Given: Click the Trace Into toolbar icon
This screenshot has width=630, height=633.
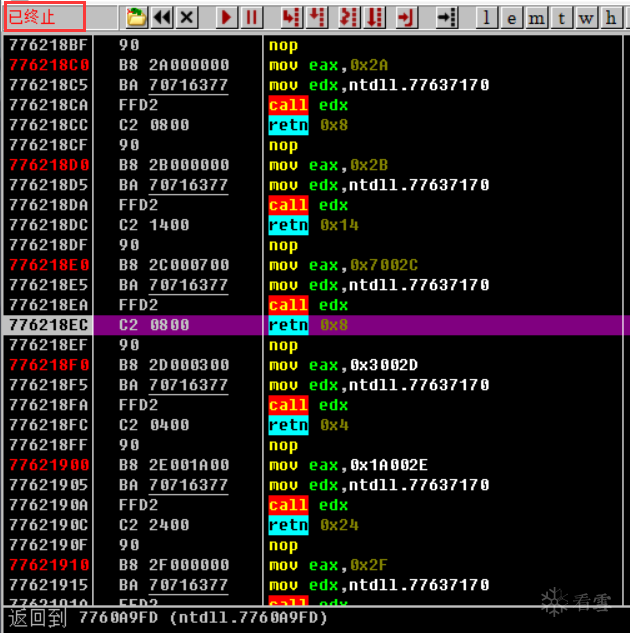Looking at the screenshot, I should [x=349, y=18].
